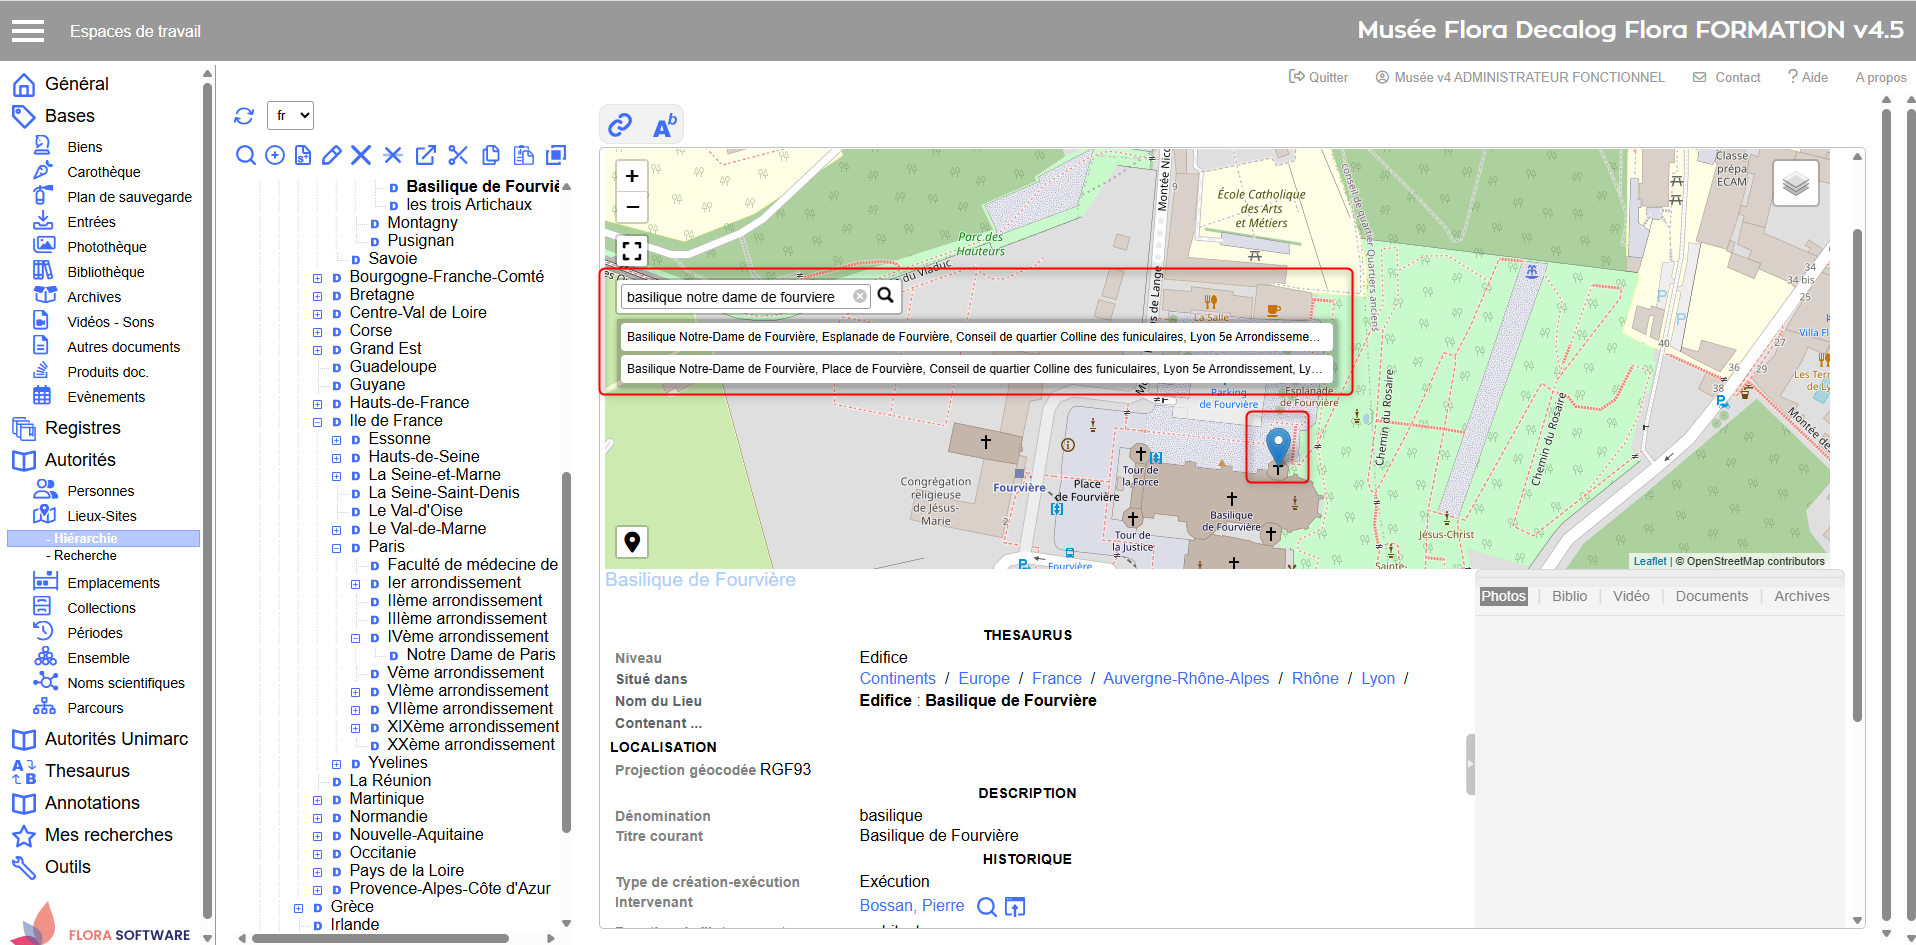Click the location marker button on map
This screenshot has height=945, width=1916.
632,542
